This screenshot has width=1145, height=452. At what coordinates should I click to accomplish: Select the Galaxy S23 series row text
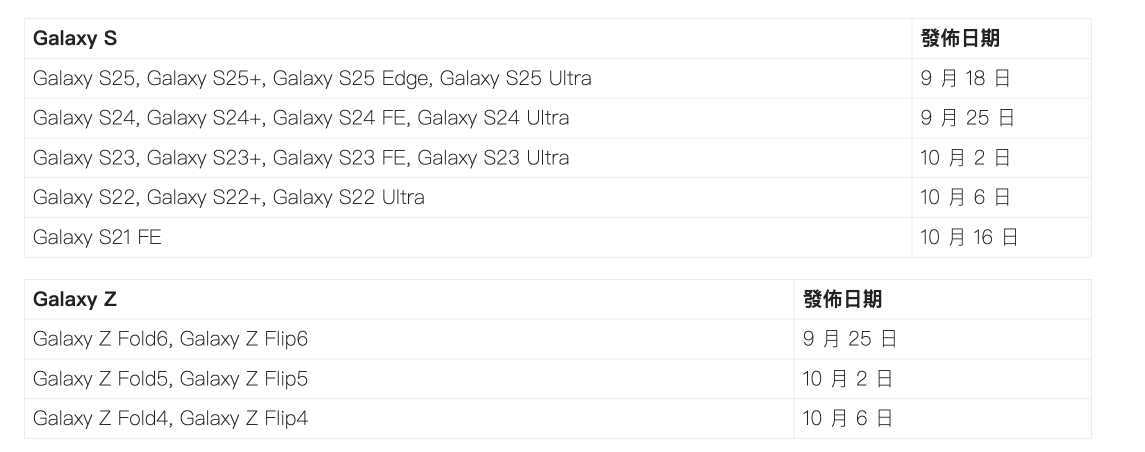(x=301, y=158)
